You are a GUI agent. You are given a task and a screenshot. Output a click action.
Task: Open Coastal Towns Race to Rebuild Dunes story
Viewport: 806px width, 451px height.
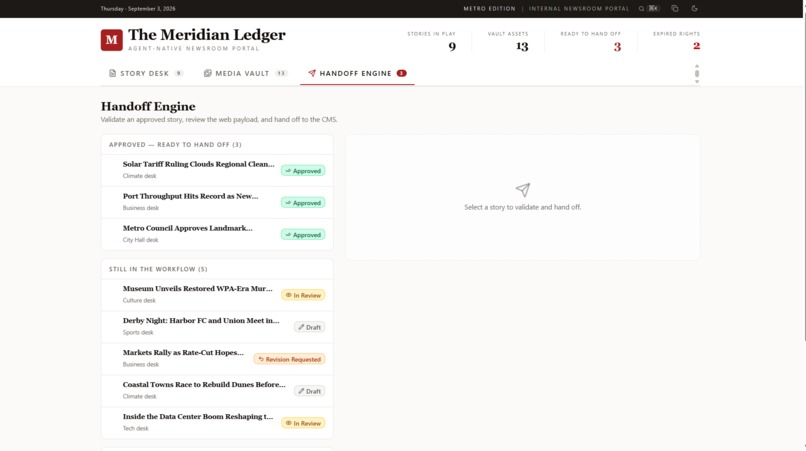217,390
